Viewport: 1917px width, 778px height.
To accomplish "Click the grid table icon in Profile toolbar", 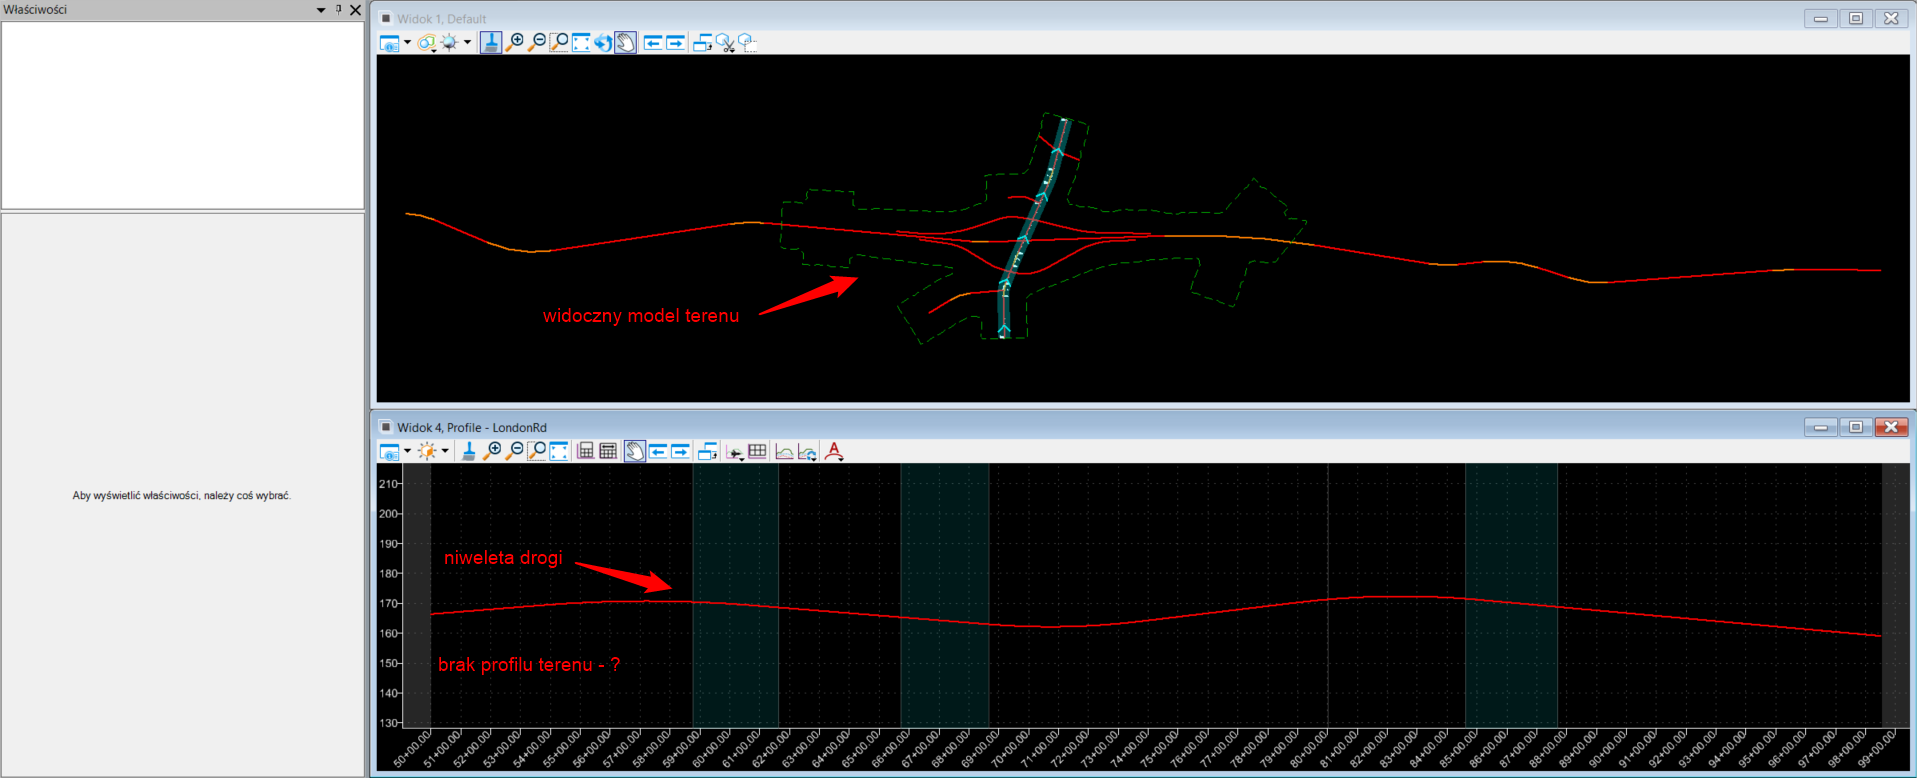I will 757,452.
